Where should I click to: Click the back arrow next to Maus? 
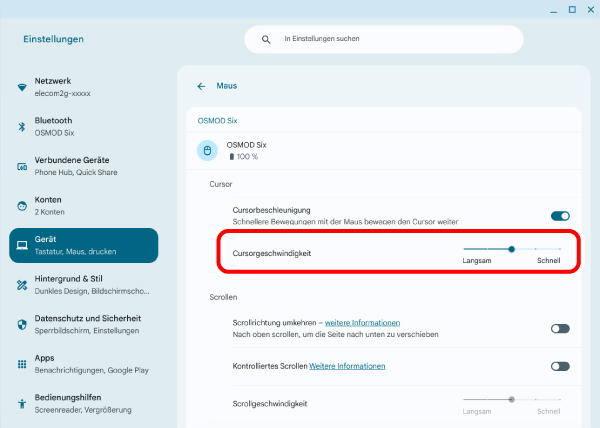(x=201, y=87)
